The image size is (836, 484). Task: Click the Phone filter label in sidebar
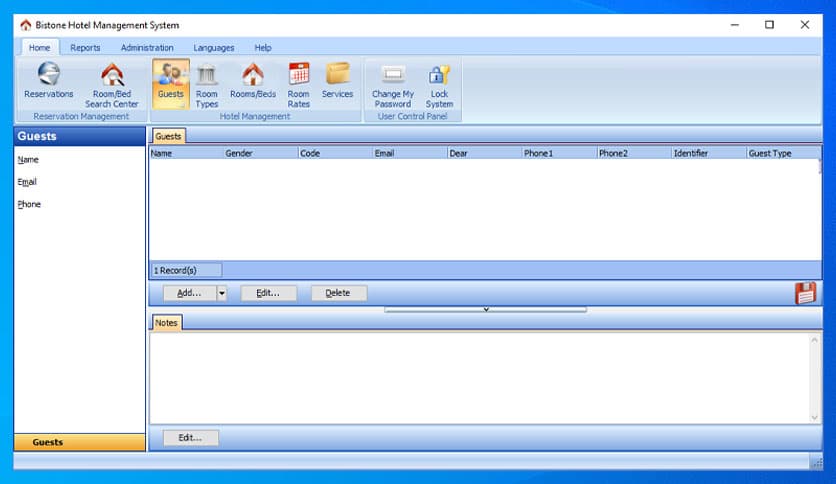click(29, 204)
